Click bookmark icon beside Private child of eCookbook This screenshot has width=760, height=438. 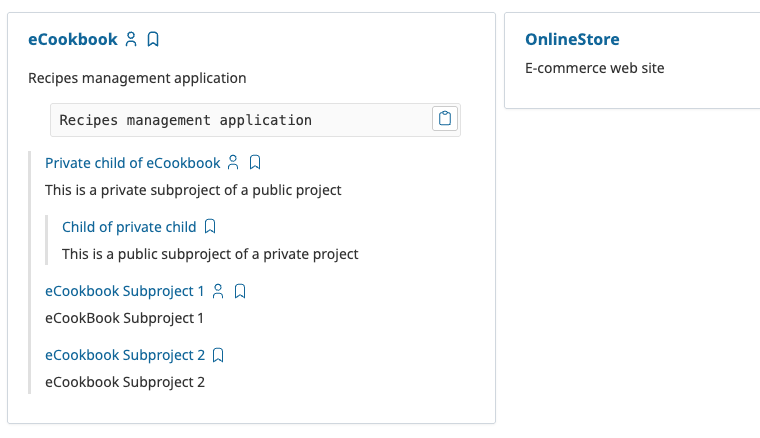255,163
